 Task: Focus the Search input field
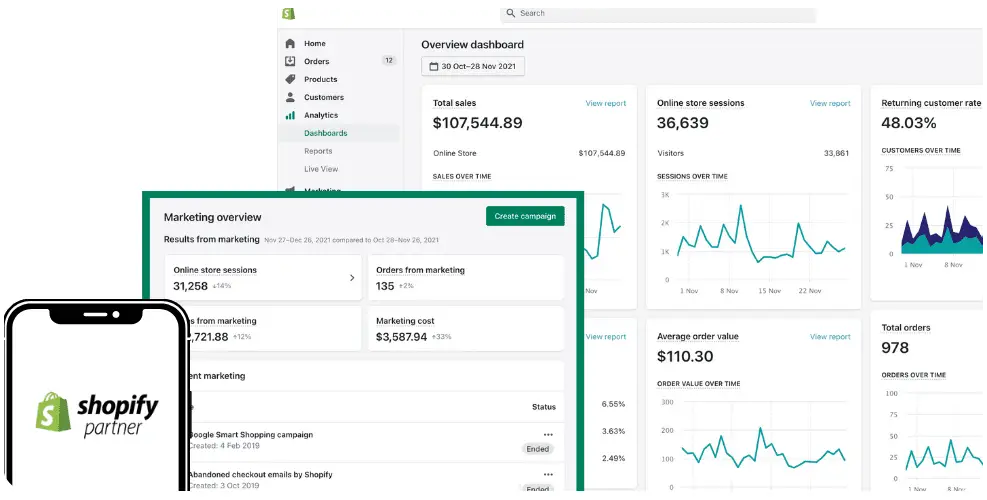pos(658,13)
